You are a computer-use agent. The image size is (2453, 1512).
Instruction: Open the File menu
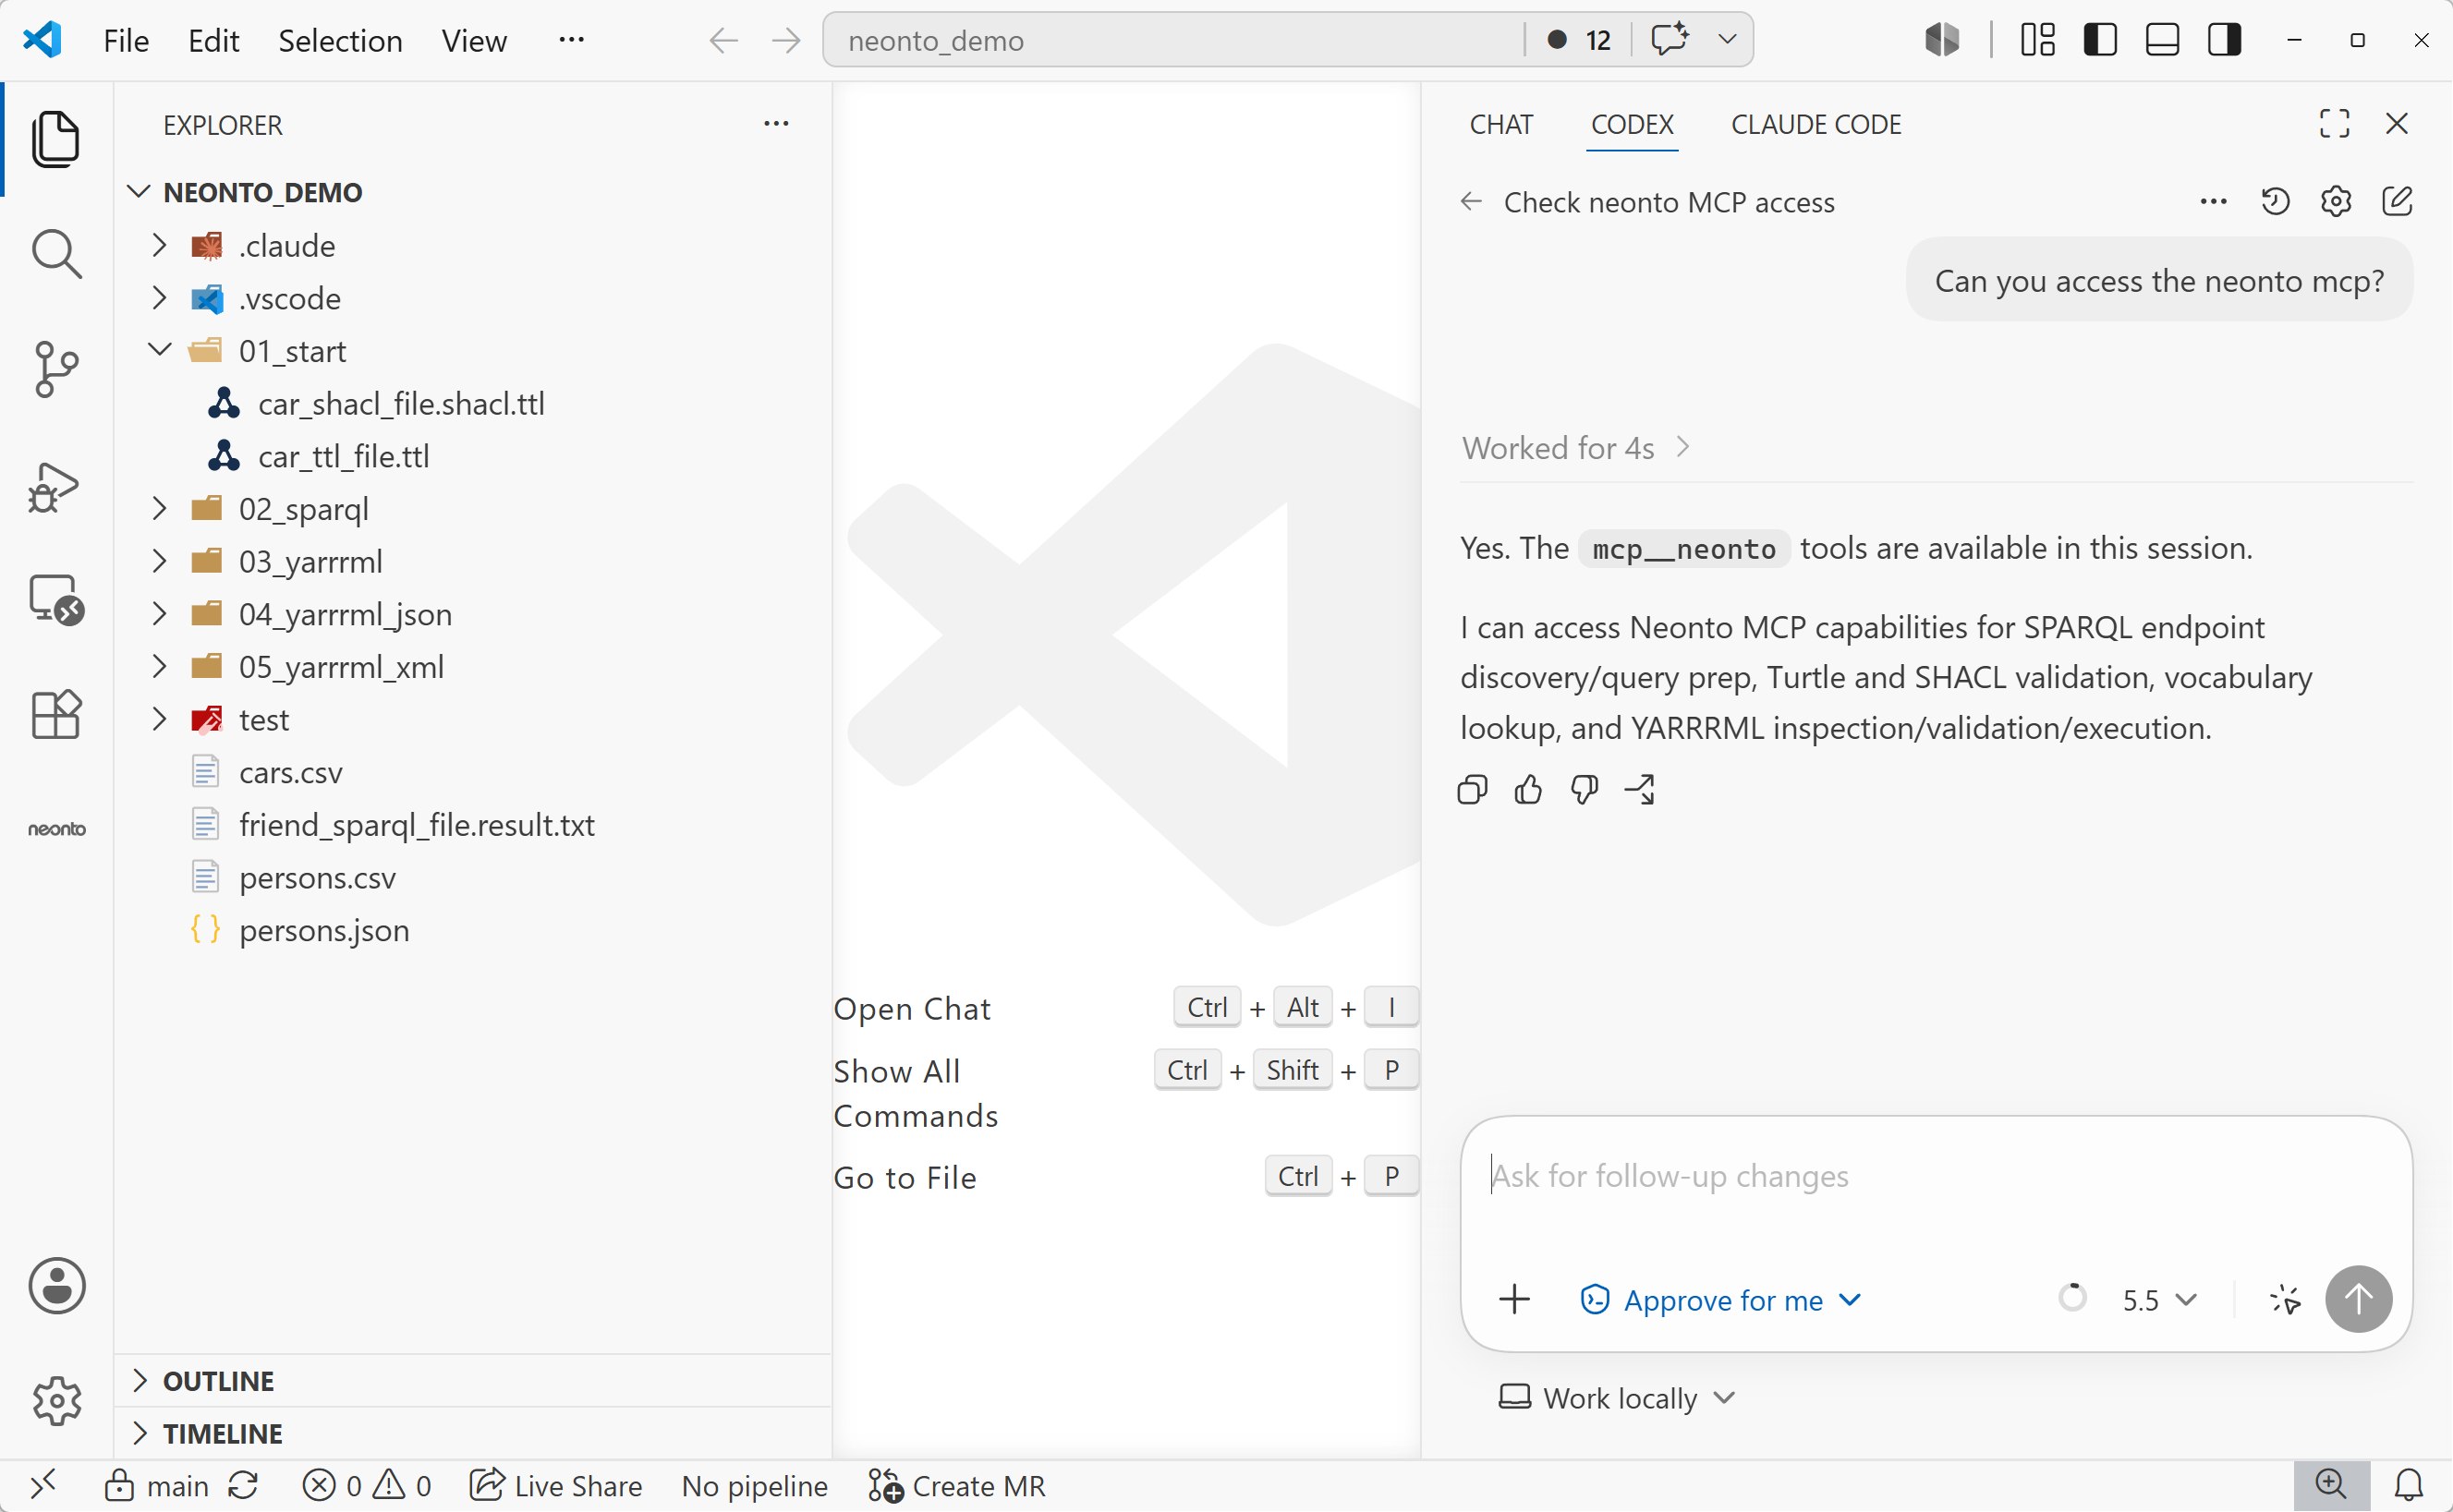[x=126, y=40]
